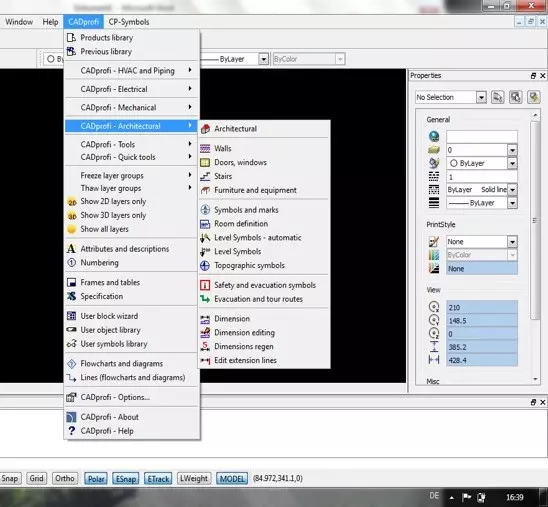This screenshot has width=548, height=507.
Task: Click the DE language indicator in taskbar
Action: click(434, 495)
